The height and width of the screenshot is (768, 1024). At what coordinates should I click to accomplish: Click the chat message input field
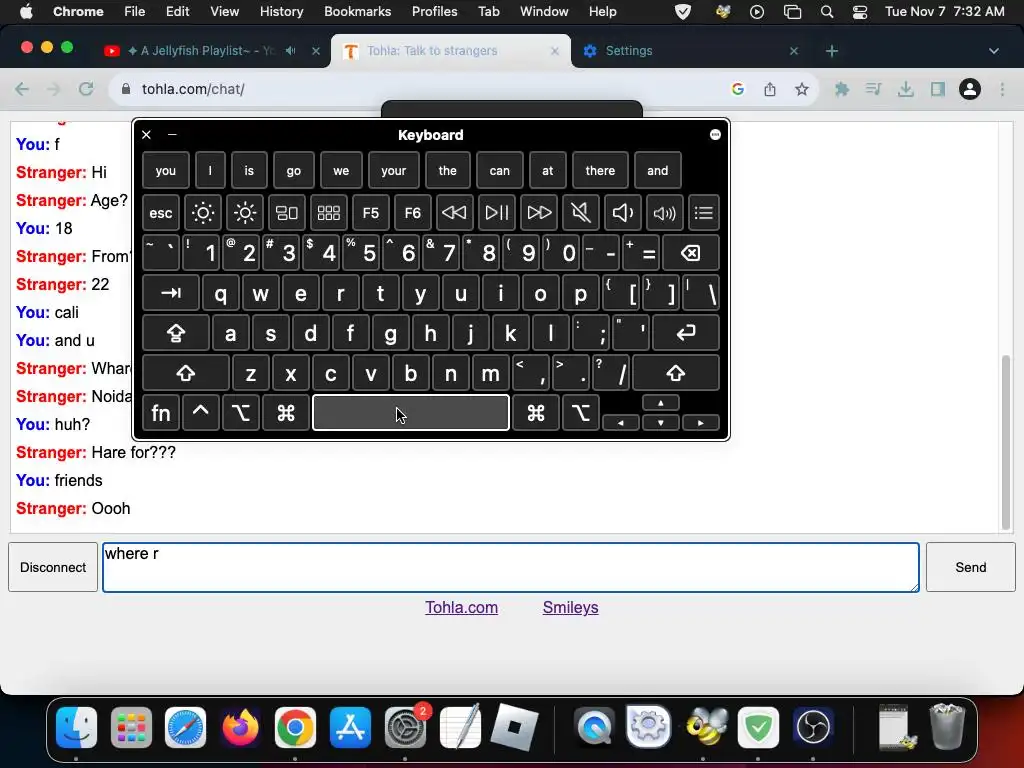tap(511, 567)
